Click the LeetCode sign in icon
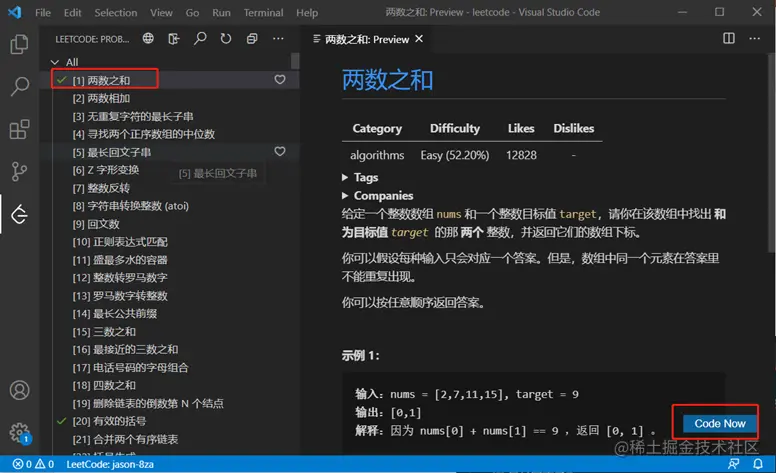 point(174,38)
